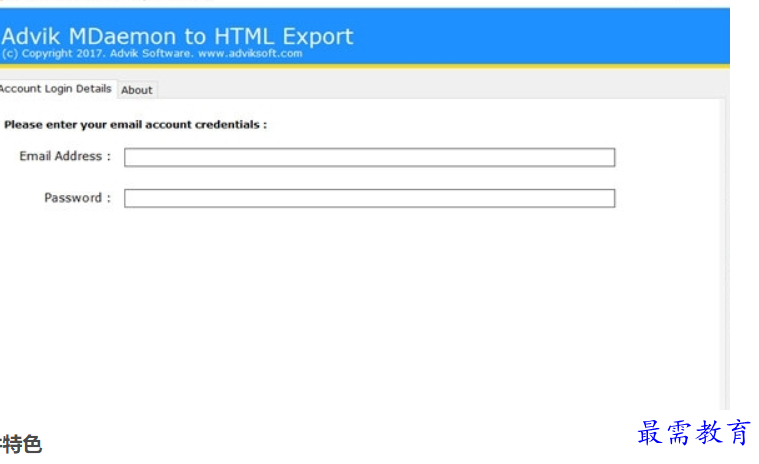Click the copyright line mentioning www.adviksoft.com
The width and height of the screenshot is (759, 464).
pyautogui.click(x=152, y=54)
